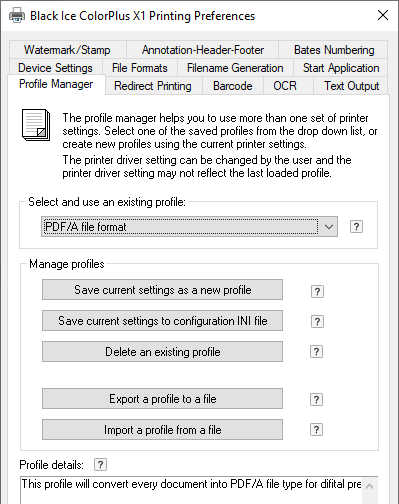Go to the OCR tab
This screenshot has height=504, width=399.
point(285,86)
